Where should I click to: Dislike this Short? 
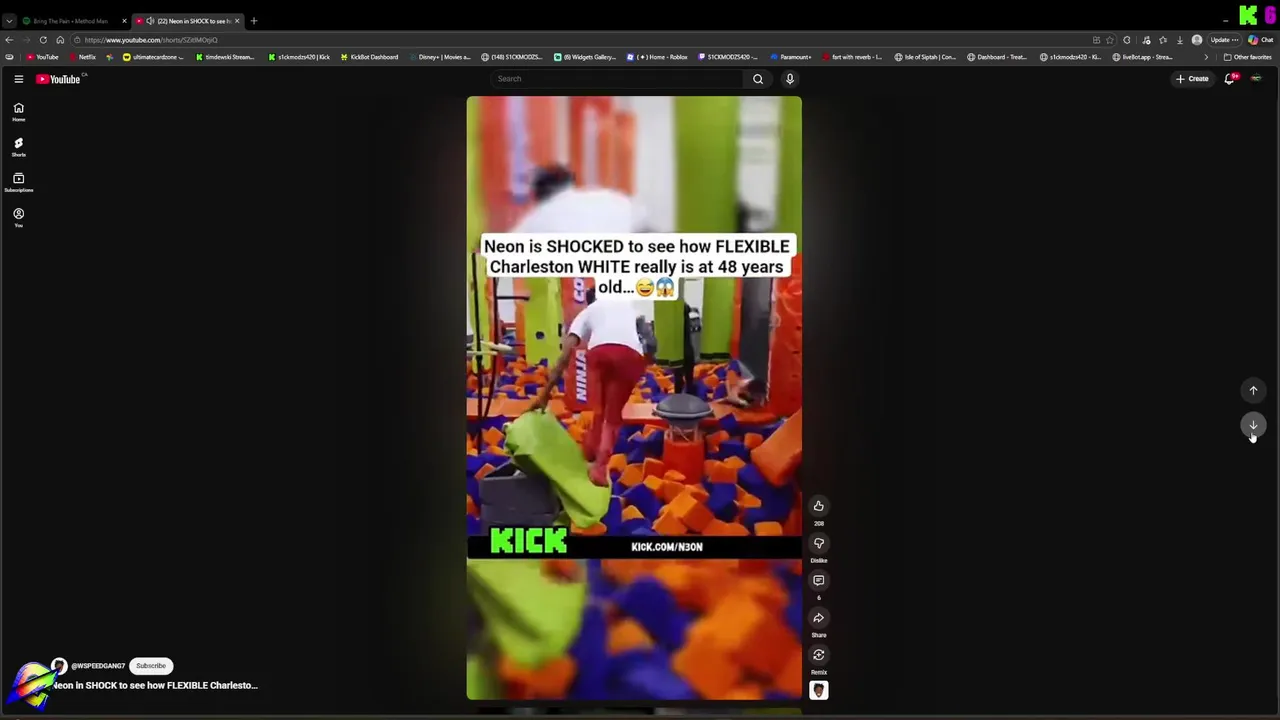click(x=818, y=543)
